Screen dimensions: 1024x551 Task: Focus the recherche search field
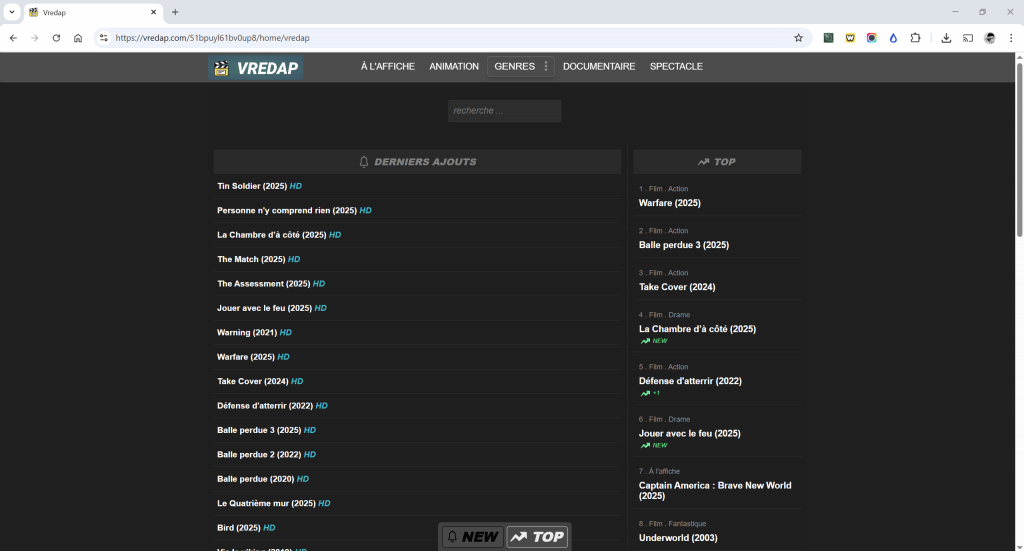504,111
